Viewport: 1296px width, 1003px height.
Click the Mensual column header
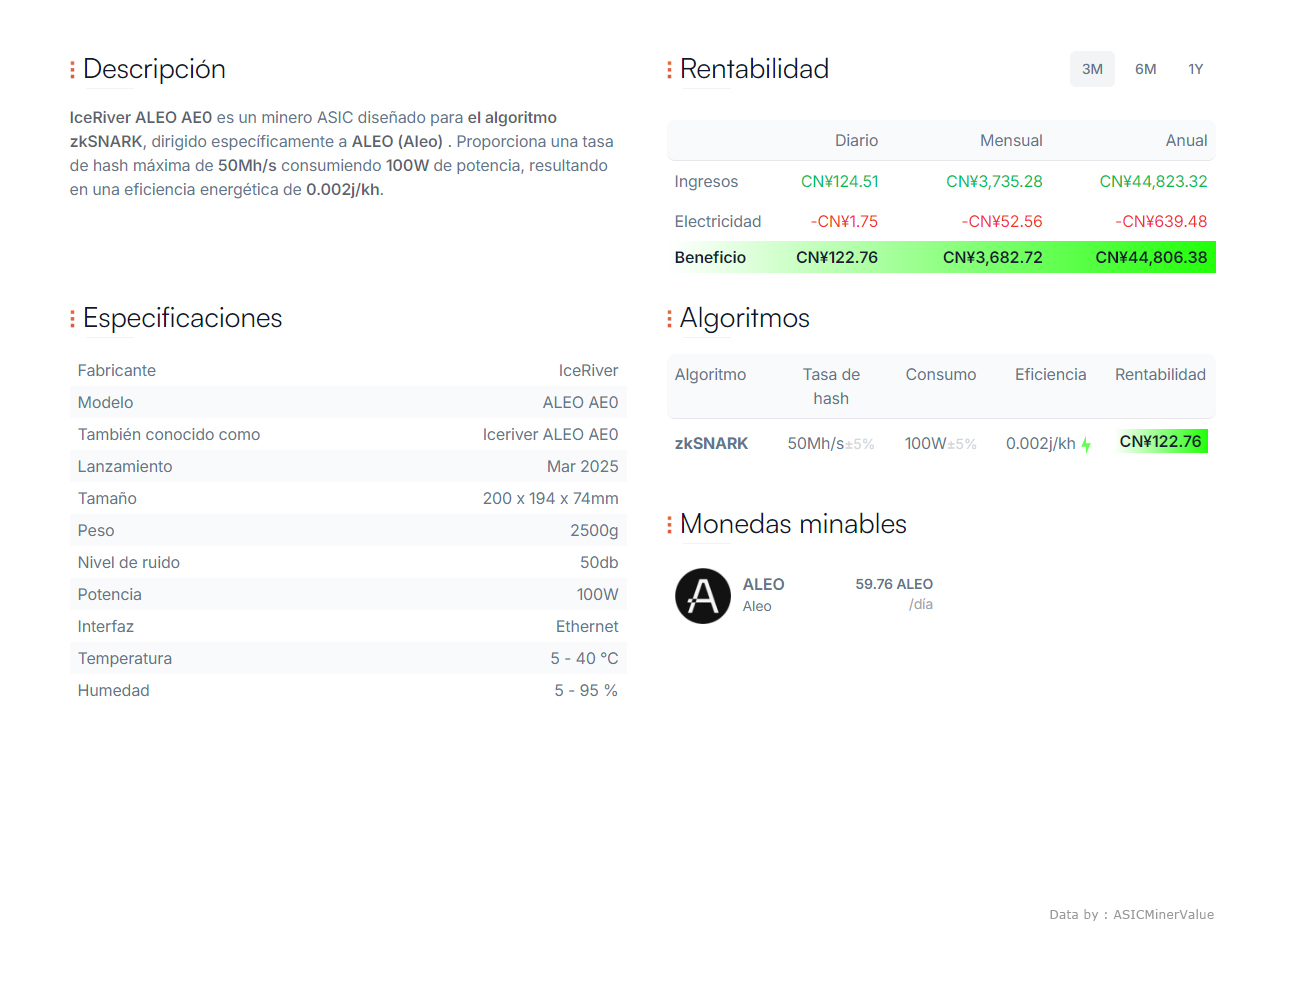coord(1011,140)
